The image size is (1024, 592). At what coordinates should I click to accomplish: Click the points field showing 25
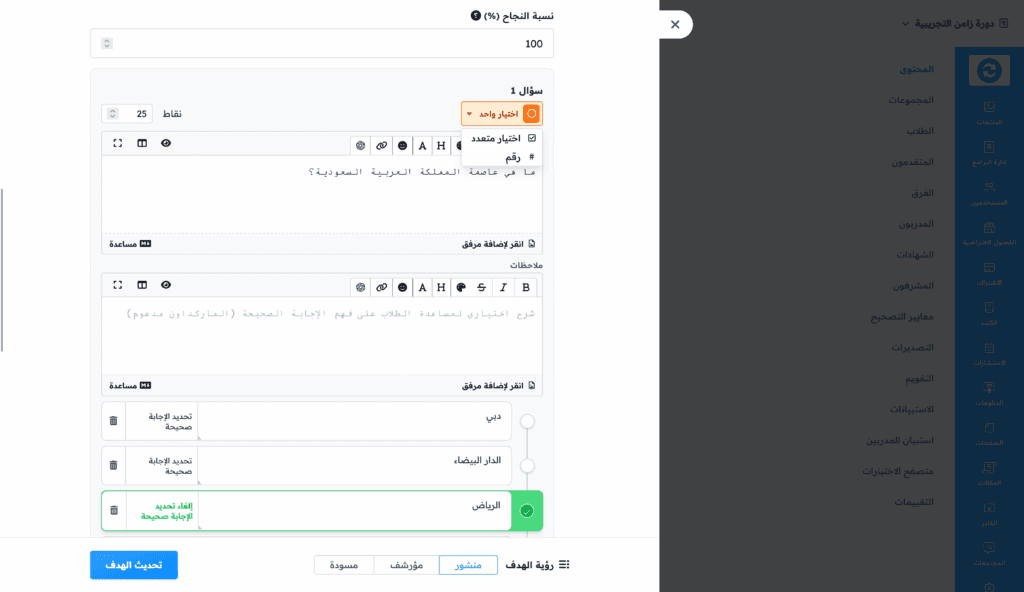127,114
